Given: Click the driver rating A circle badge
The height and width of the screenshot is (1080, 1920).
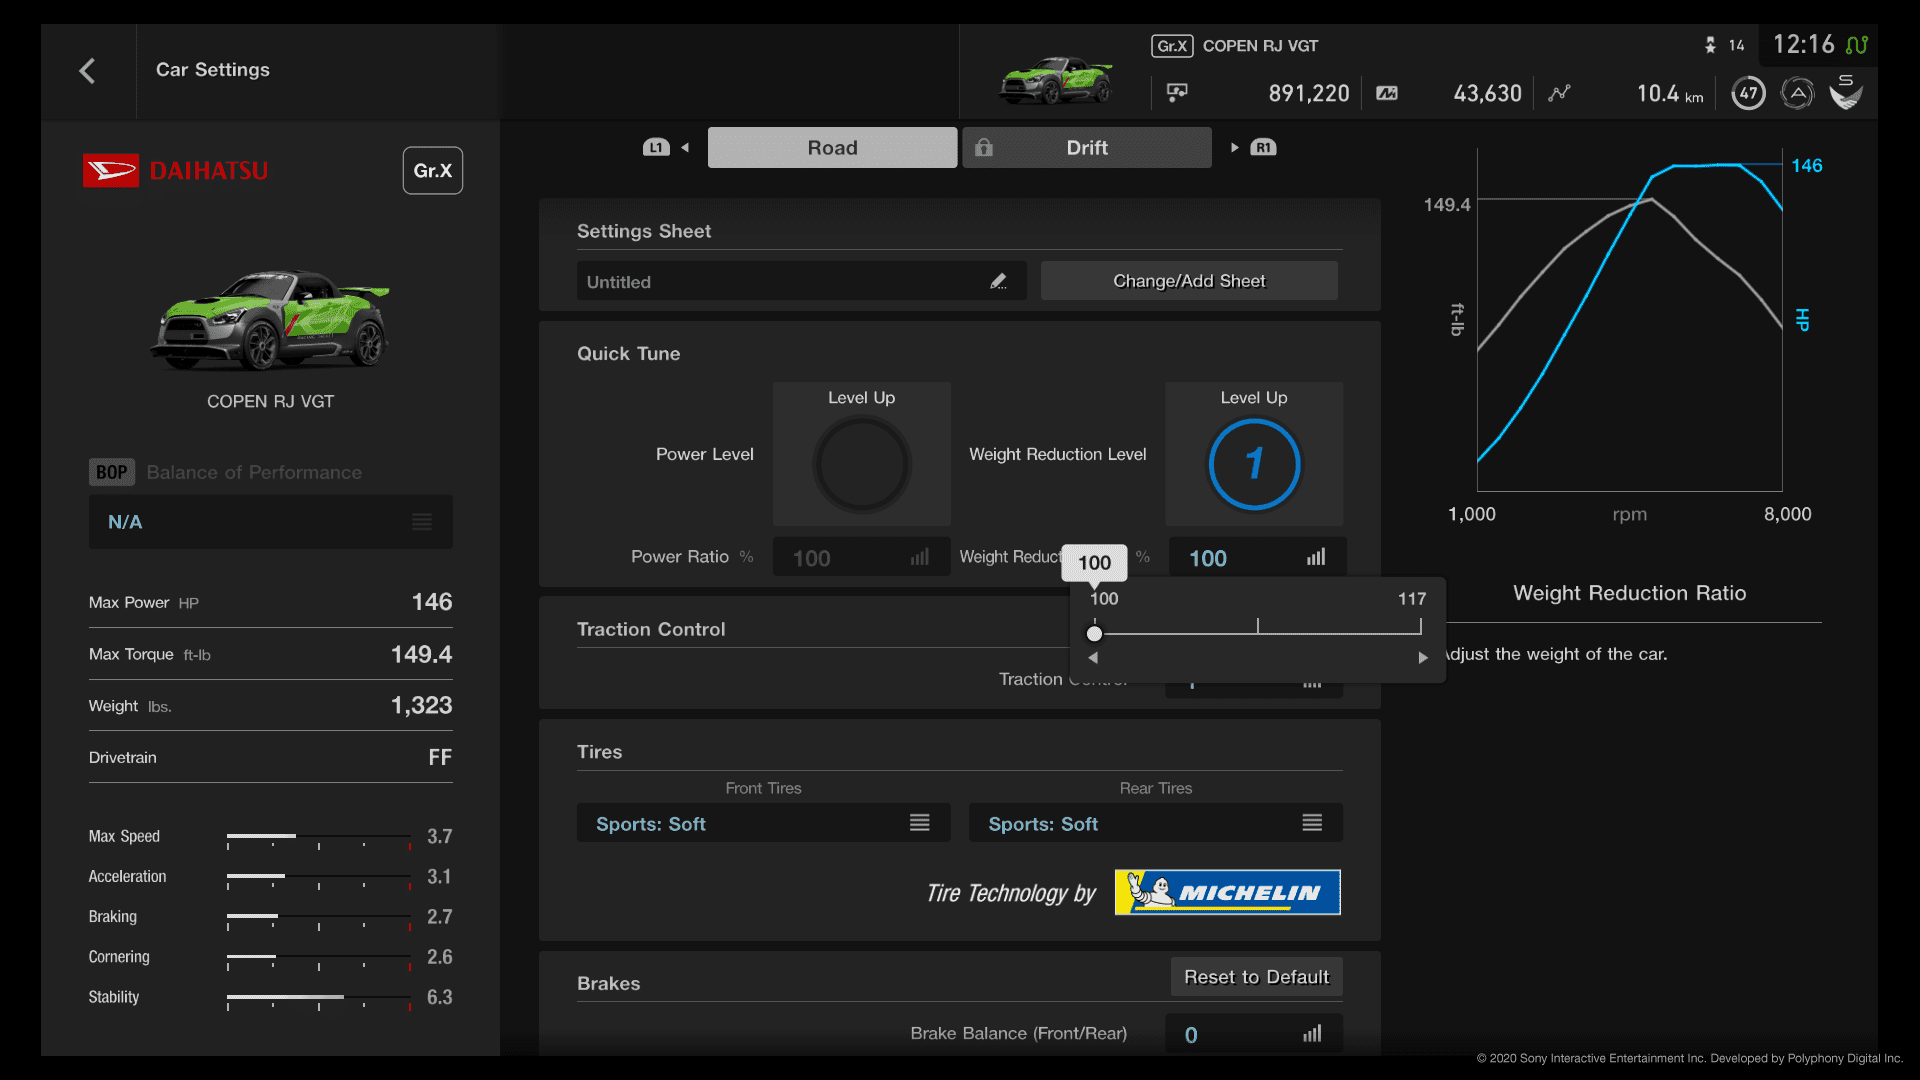Looking at the screenshot, I should (1797, 94).
